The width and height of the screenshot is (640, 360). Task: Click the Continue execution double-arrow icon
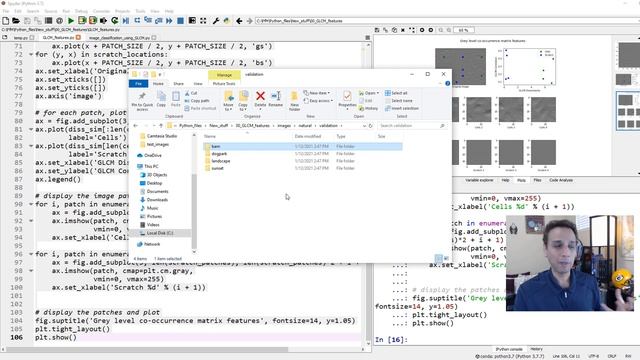[169, 20]
